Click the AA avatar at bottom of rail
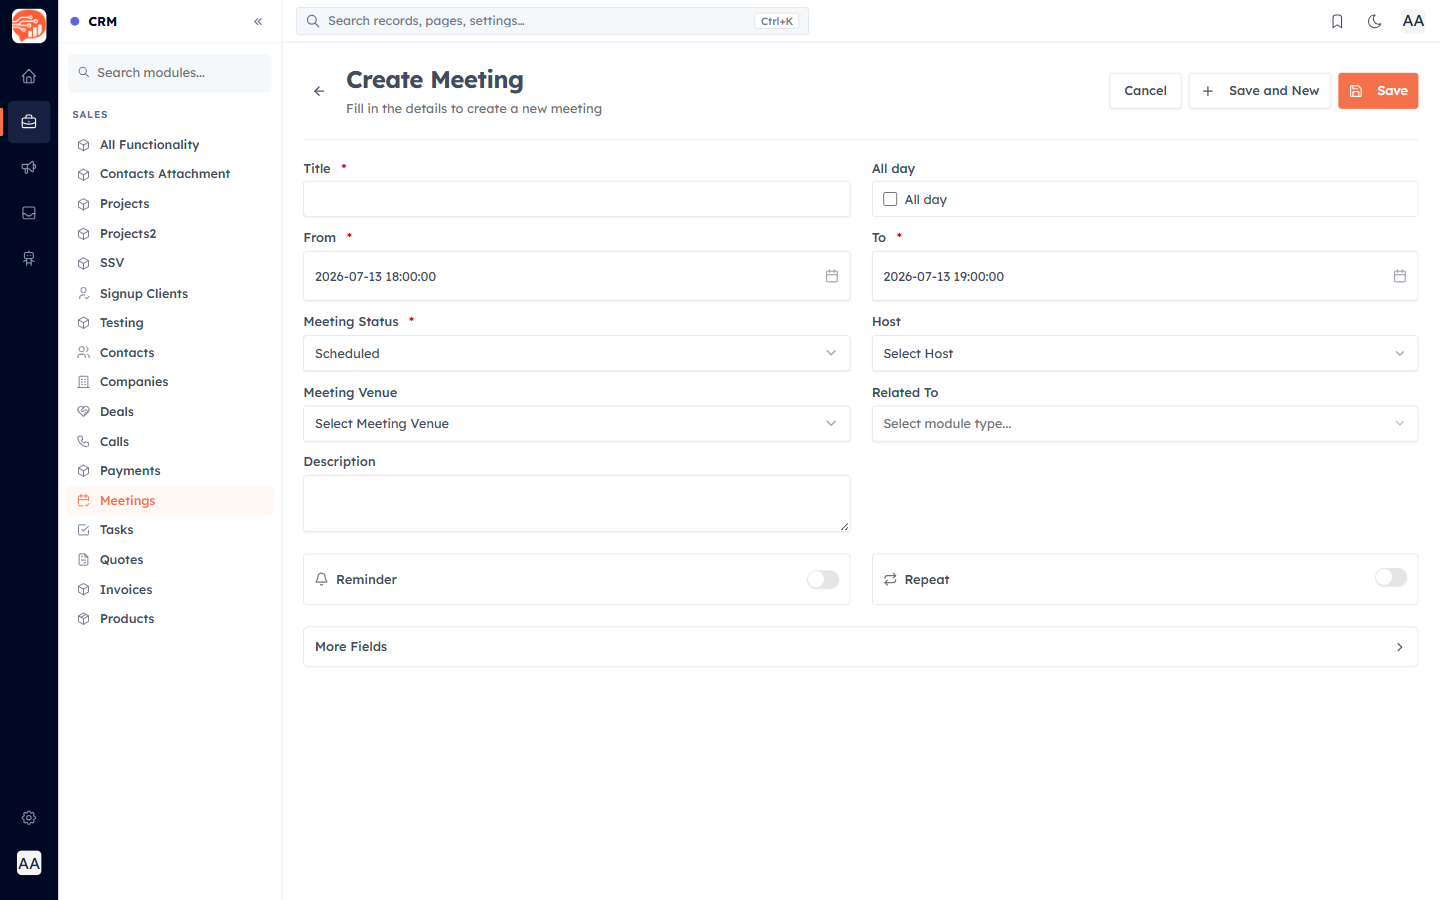 coord(29,863)
